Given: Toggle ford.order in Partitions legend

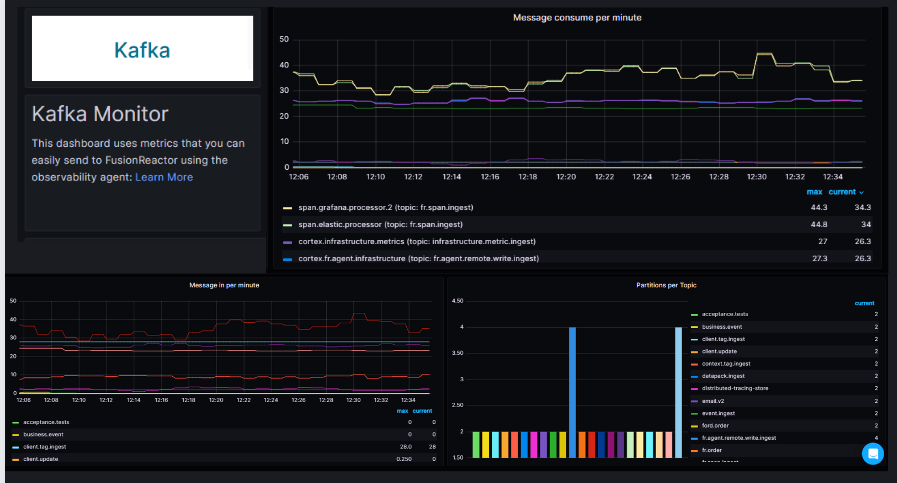Looking at the screenshot, I should coord(715,425).
